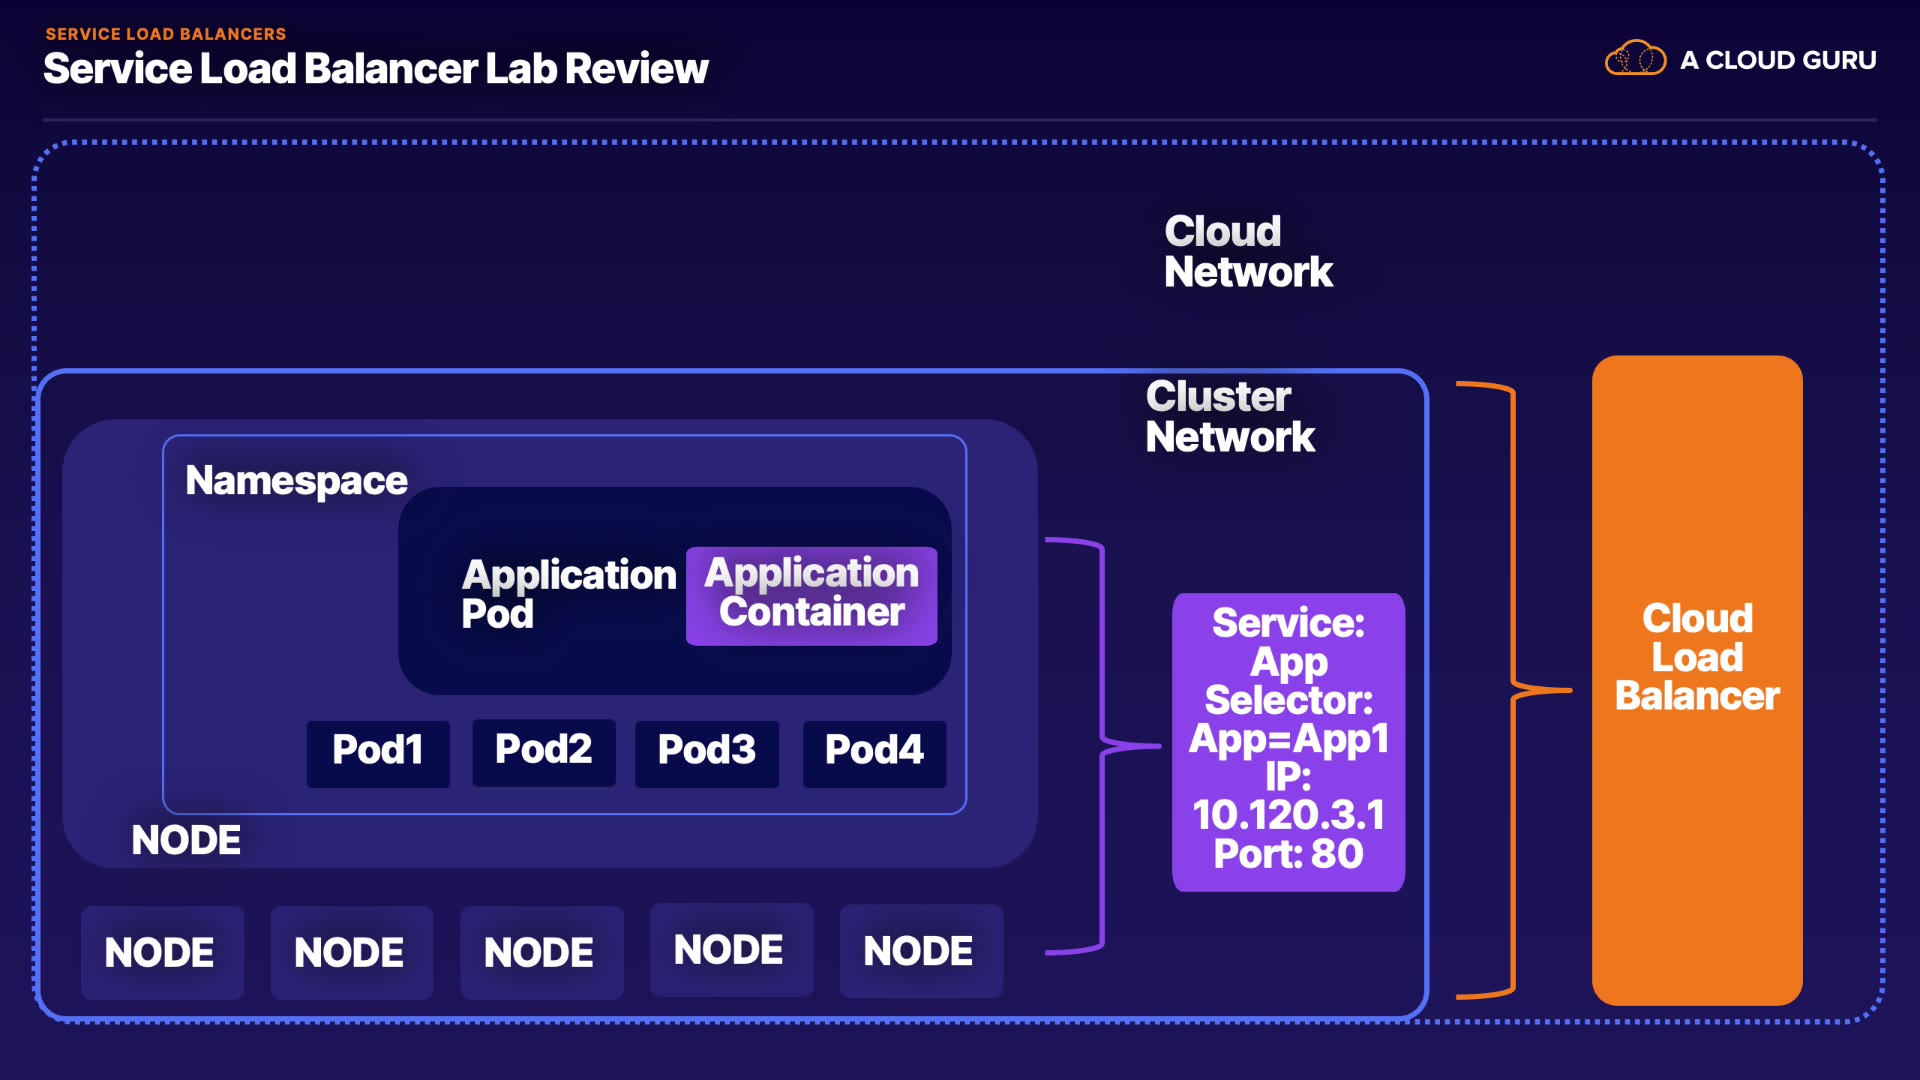Screen dimensions: 1920x1080
Task: Click the middle small NODE box
Action: click(x=540, y=952)
